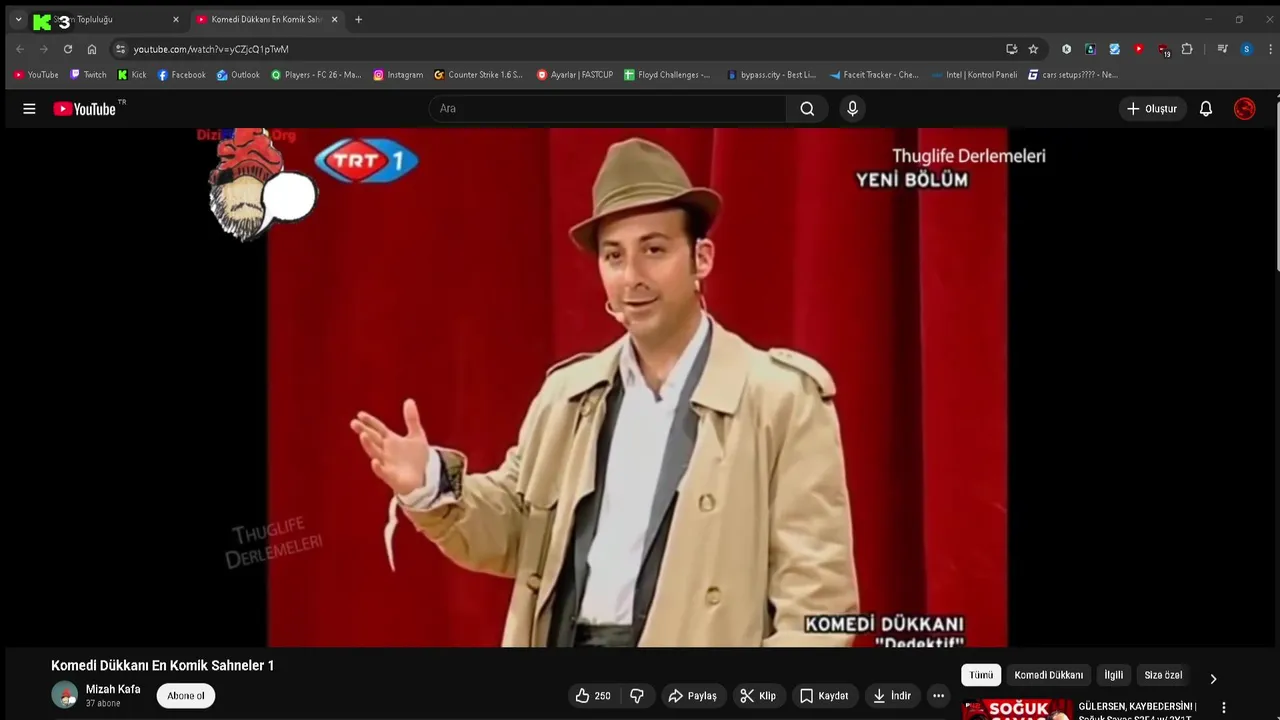The height and width of the screenshot is (720, 1280).
Task: Click the red YouTube extension icon
Action: click(x=1138, y=49)
